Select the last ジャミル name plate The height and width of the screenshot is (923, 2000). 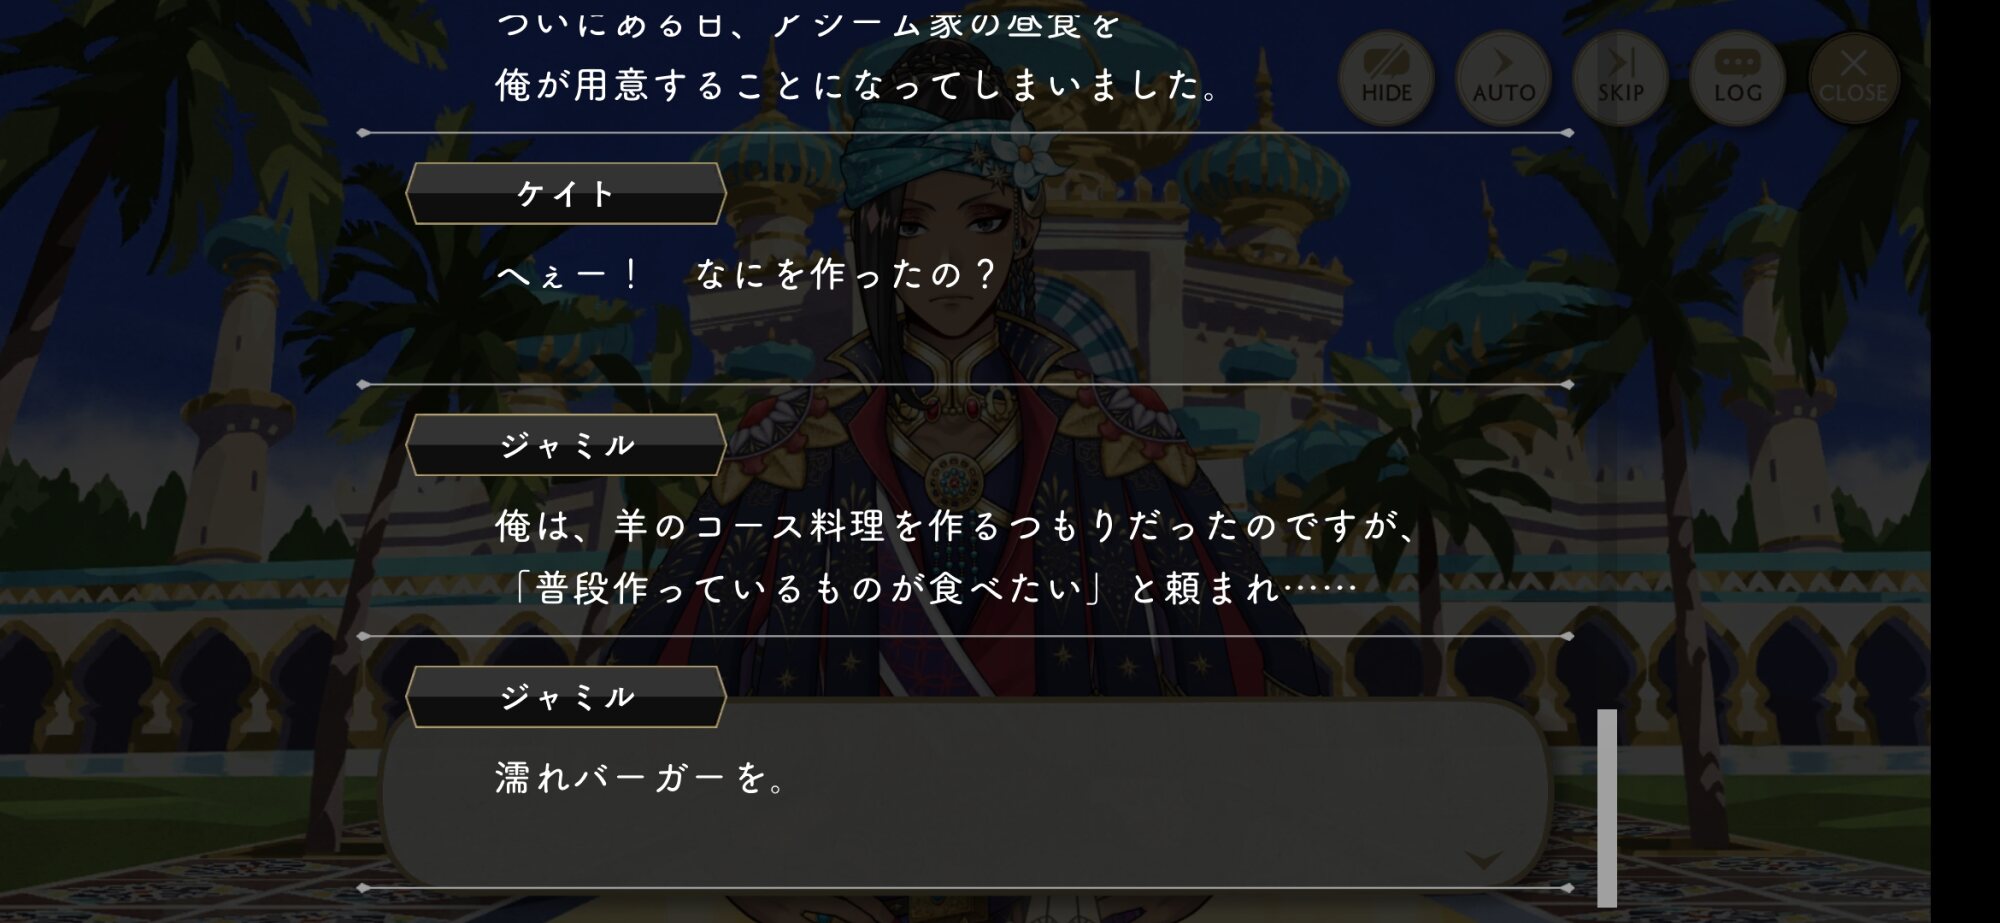coord(566,697)
